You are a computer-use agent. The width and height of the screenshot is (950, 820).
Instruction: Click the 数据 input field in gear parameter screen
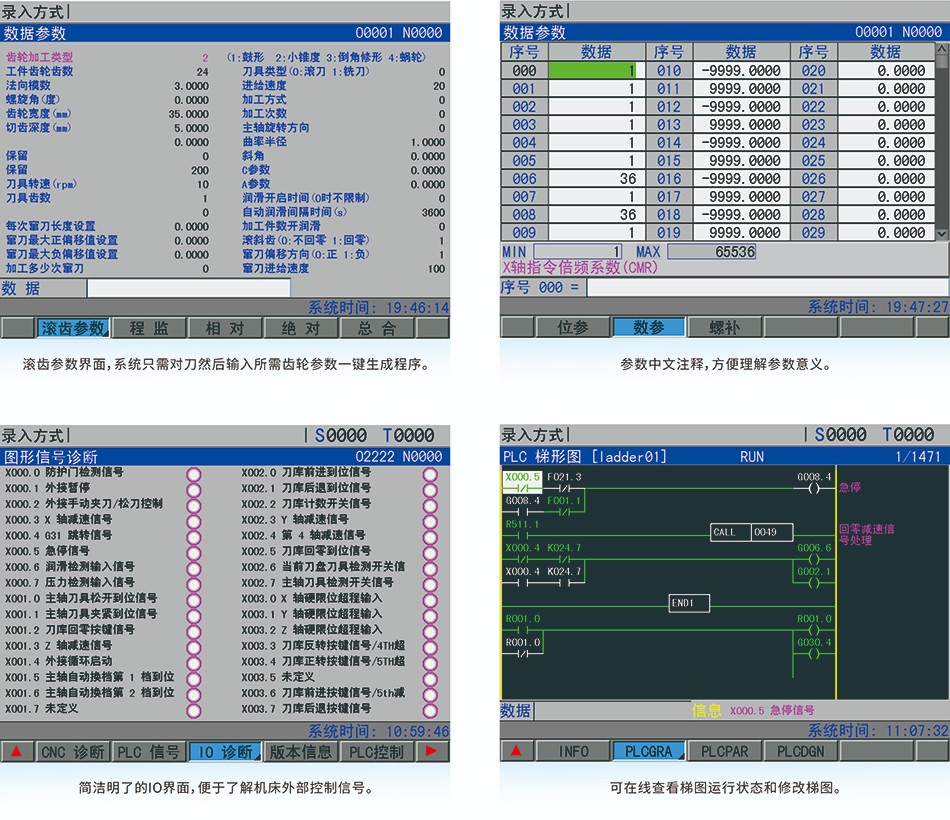(188, 288)
